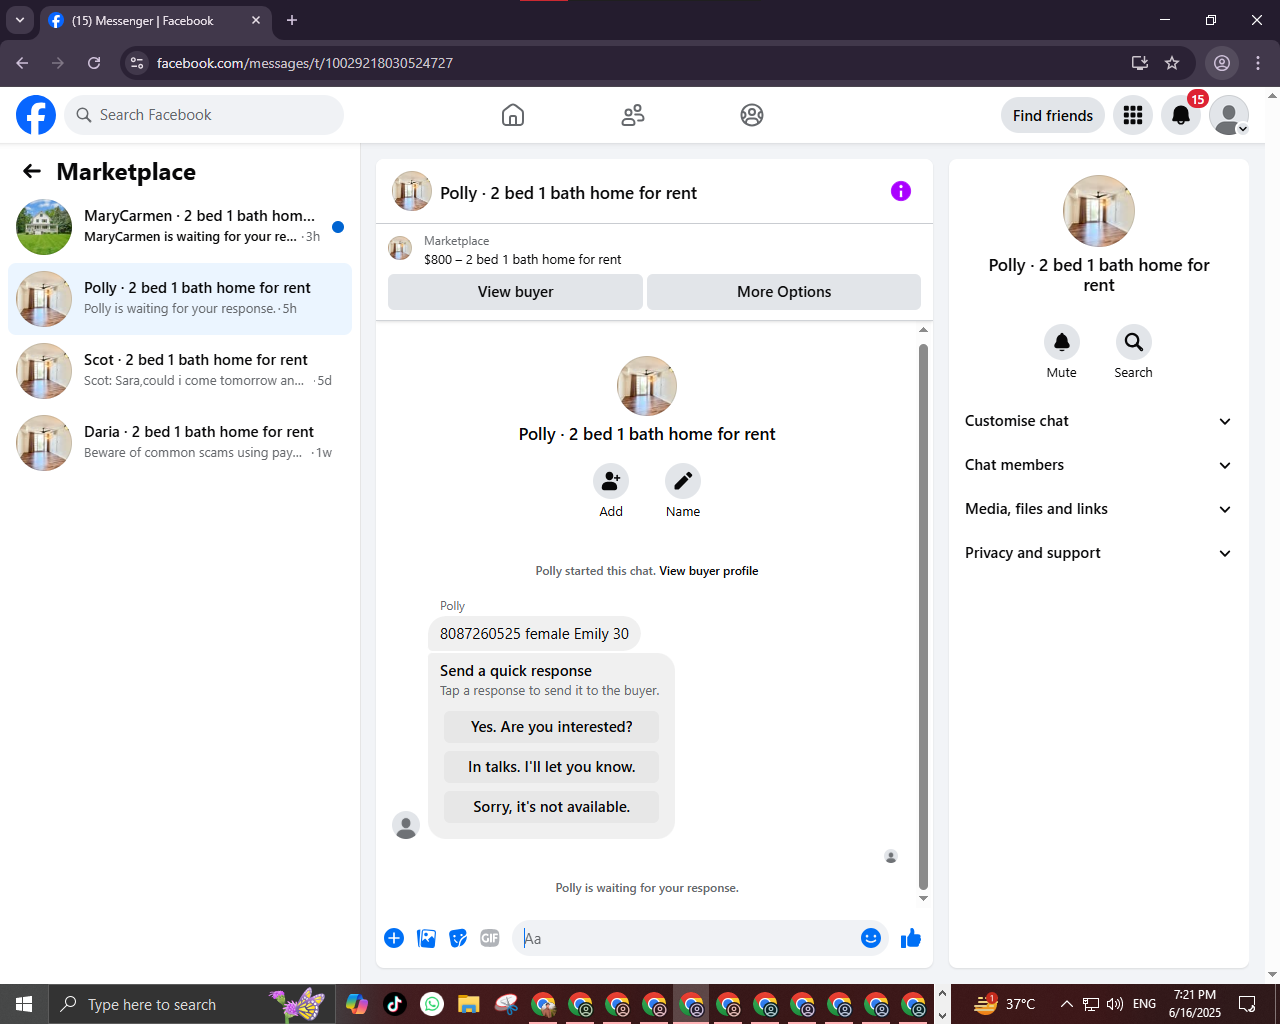Open the emoji picker in message box
This screenshot has width=1280, height=1024.
click(871, 938)
